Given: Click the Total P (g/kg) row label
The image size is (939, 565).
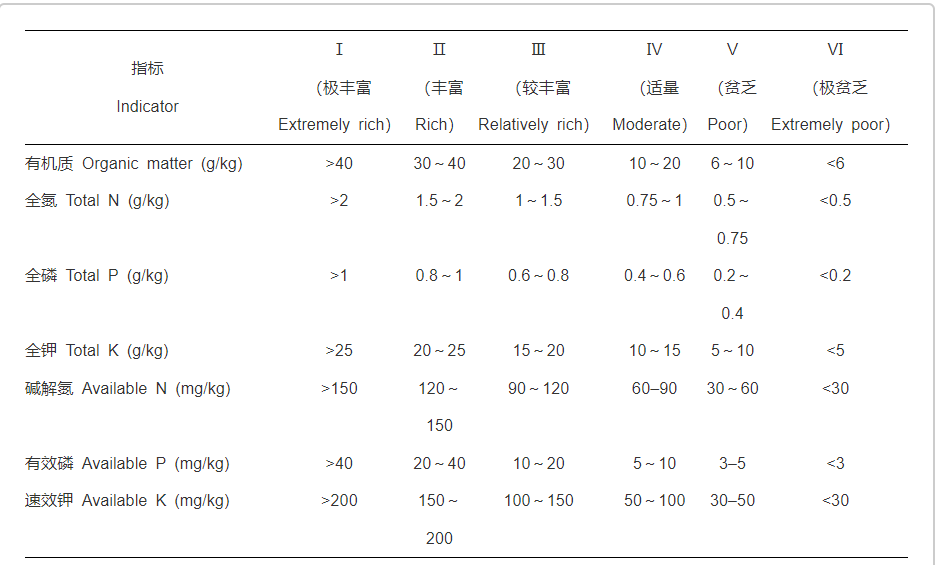Looking at the screenshot, I should 97,276.
